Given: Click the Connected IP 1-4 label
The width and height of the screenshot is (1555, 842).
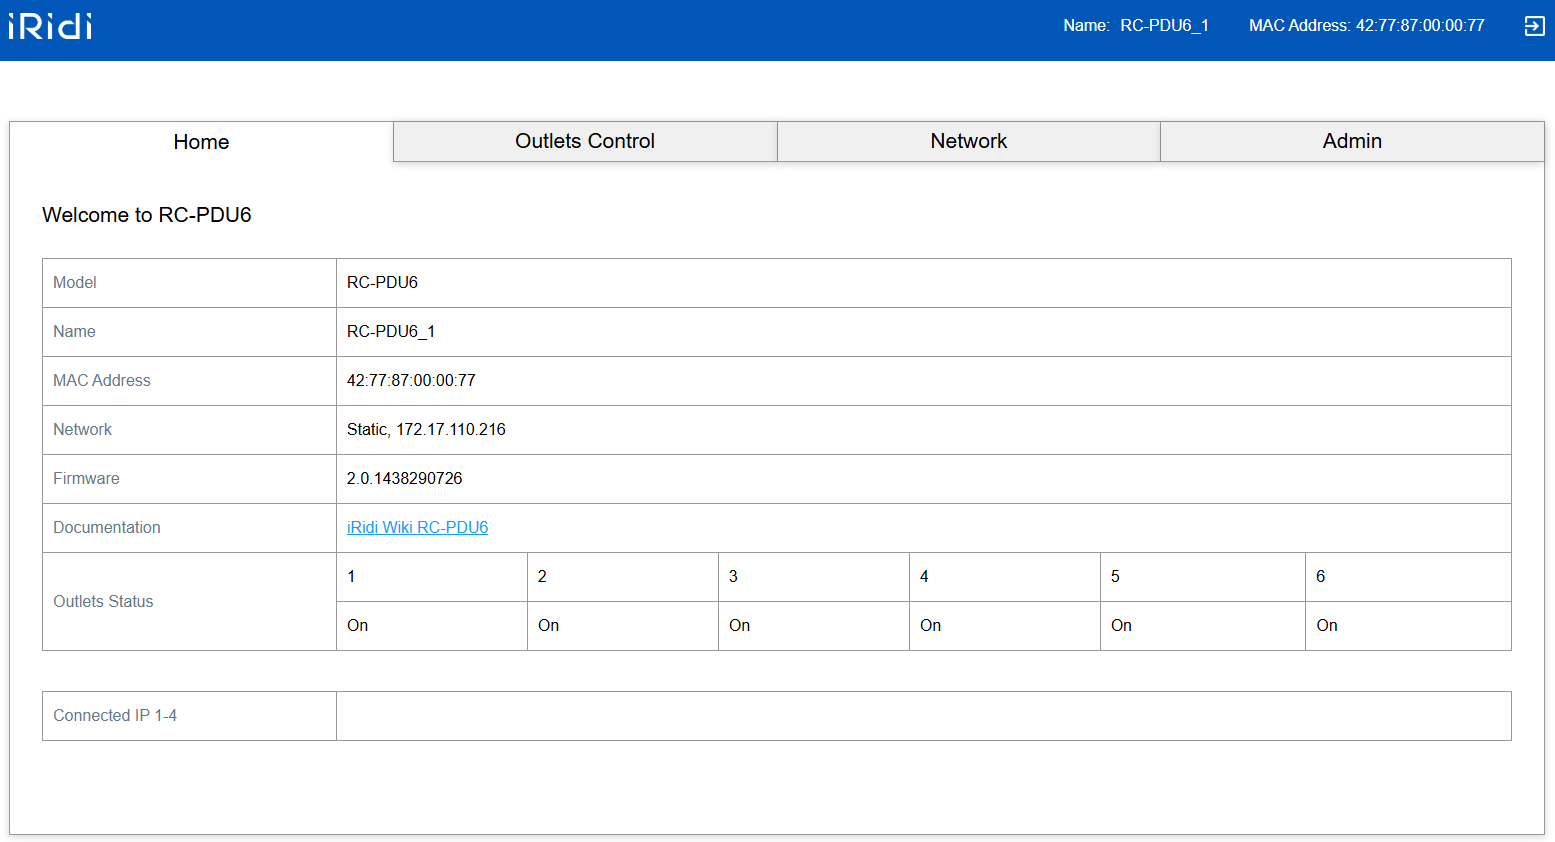Looking at the screenshot, I should (x=115, y=716).
